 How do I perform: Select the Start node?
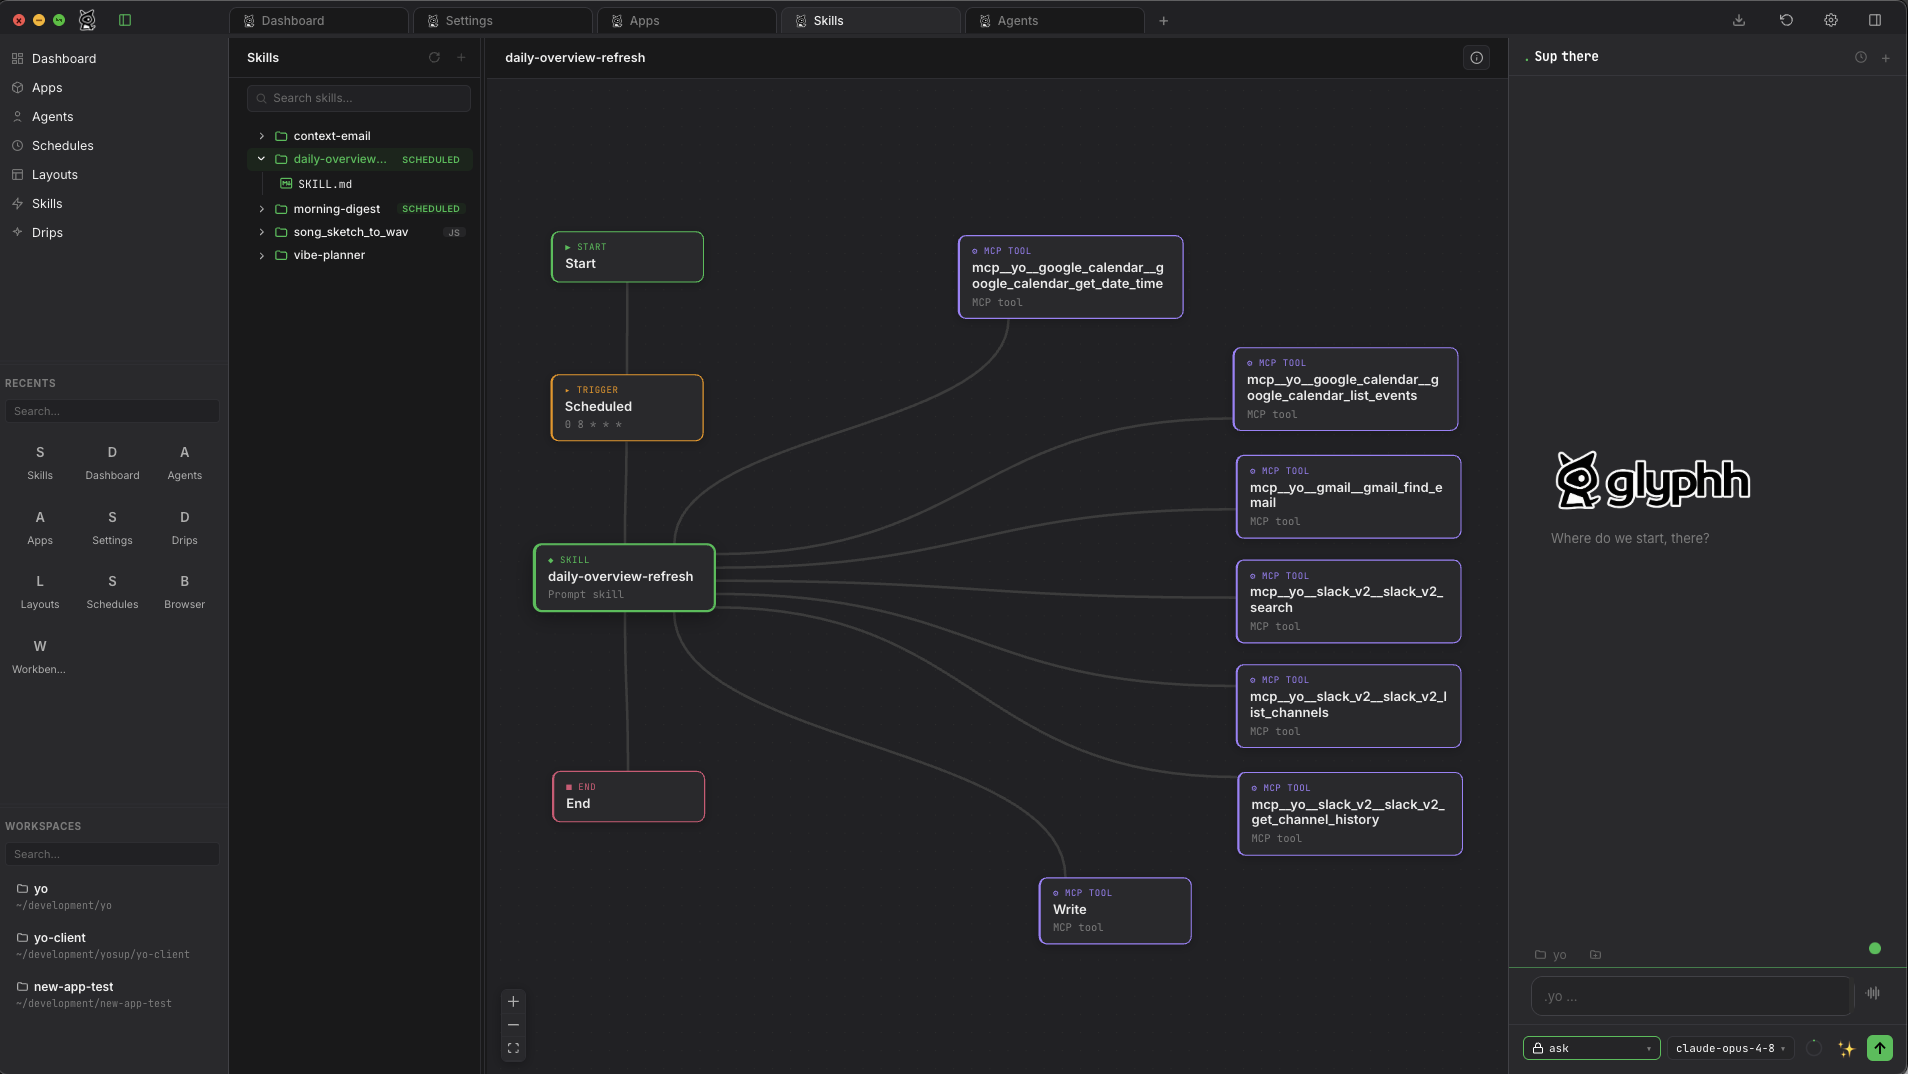coord(627,257)
